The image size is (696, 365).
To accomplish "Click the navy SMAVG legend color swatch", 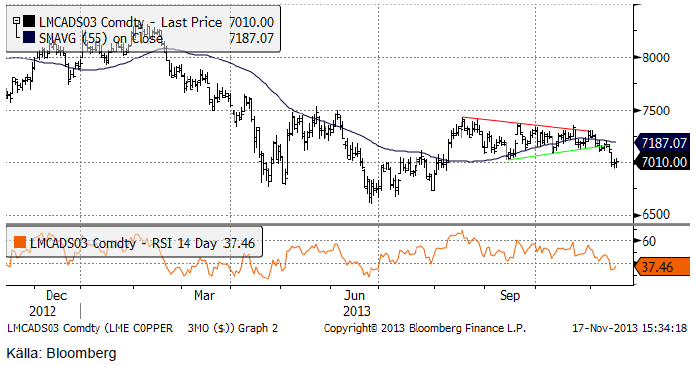I will coord(29,38).
